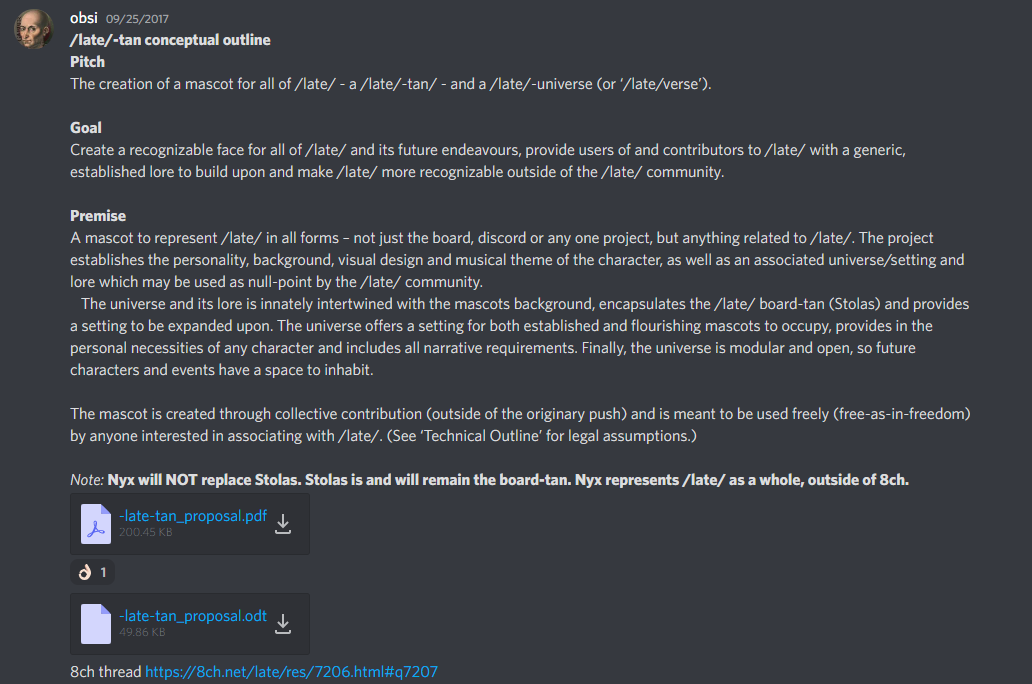Toggle the OK hand emoji reaction
The height and width of the screenshot is (684, 1032).
93,572
